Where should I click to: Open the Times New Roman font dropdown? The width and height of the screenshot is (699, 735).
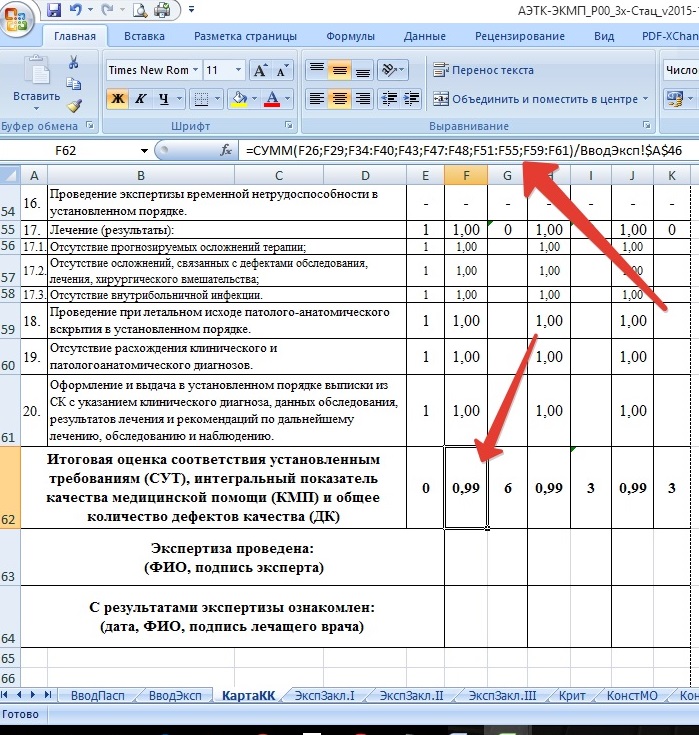195,70
